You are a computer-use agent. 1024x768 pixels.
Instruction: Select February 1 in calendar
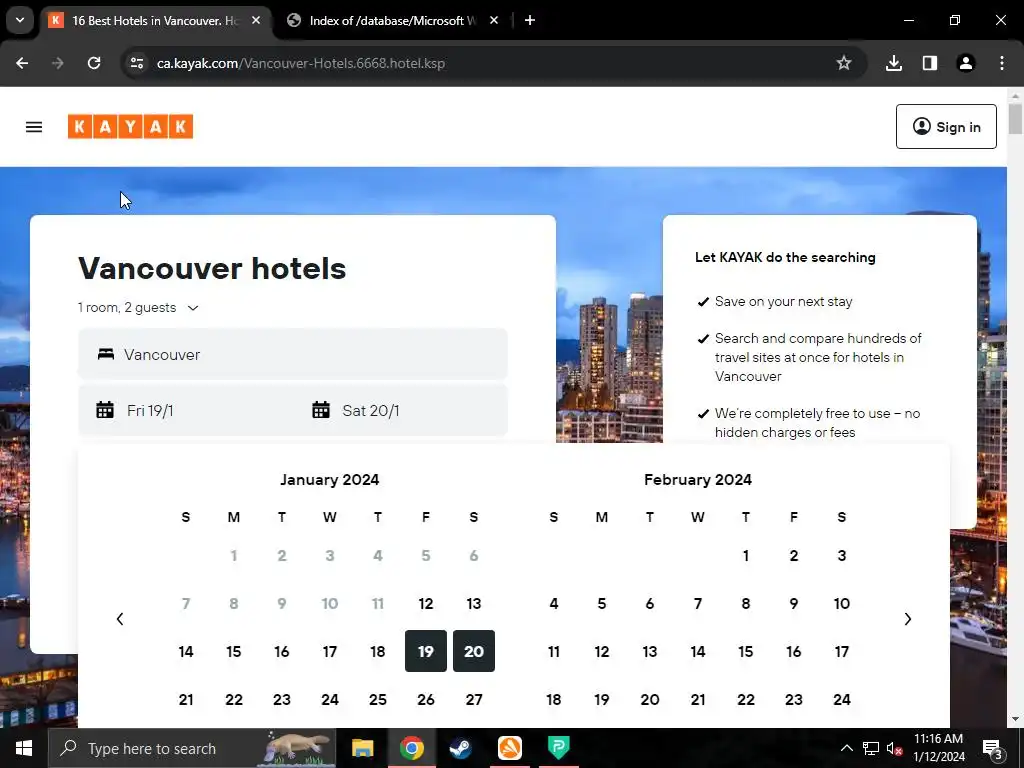click(746, 556)
